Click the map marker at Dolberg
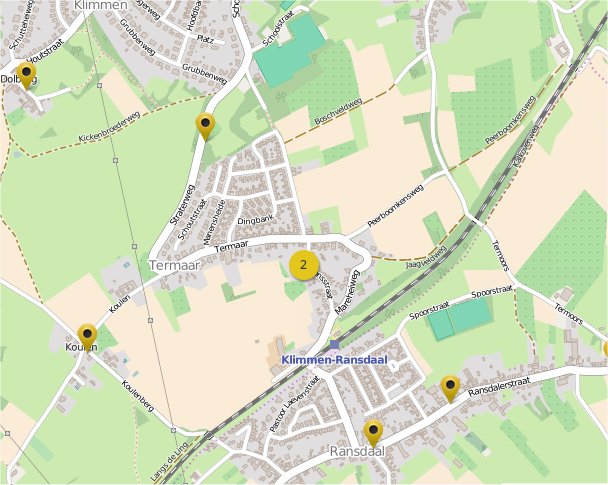 tap(26, 76)
